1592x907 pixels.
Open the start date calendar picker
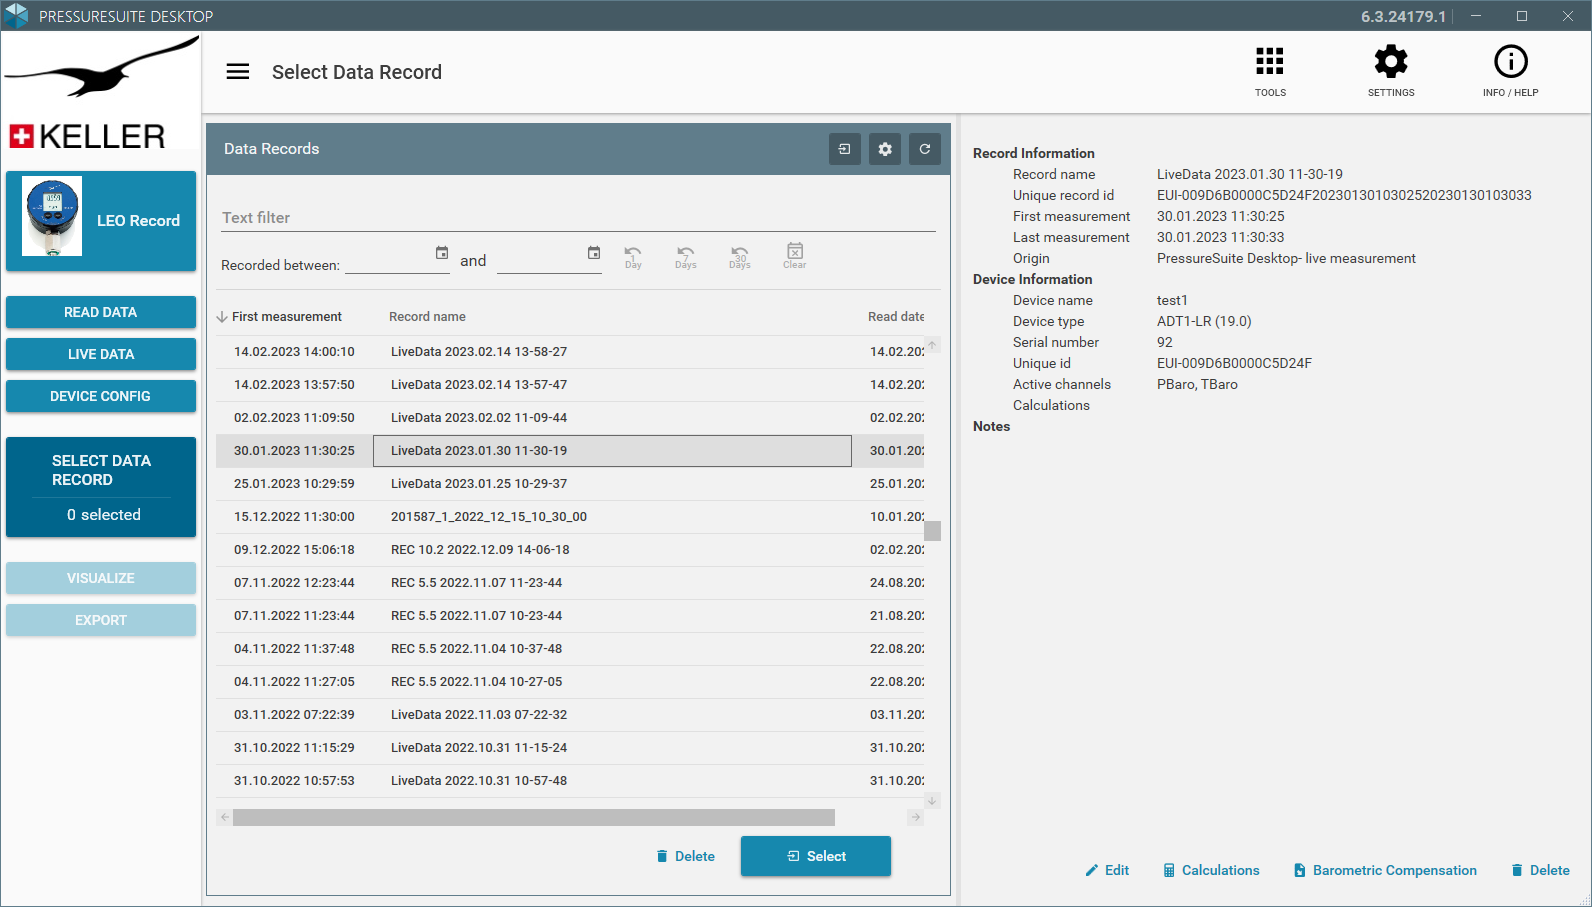[442, 253]
